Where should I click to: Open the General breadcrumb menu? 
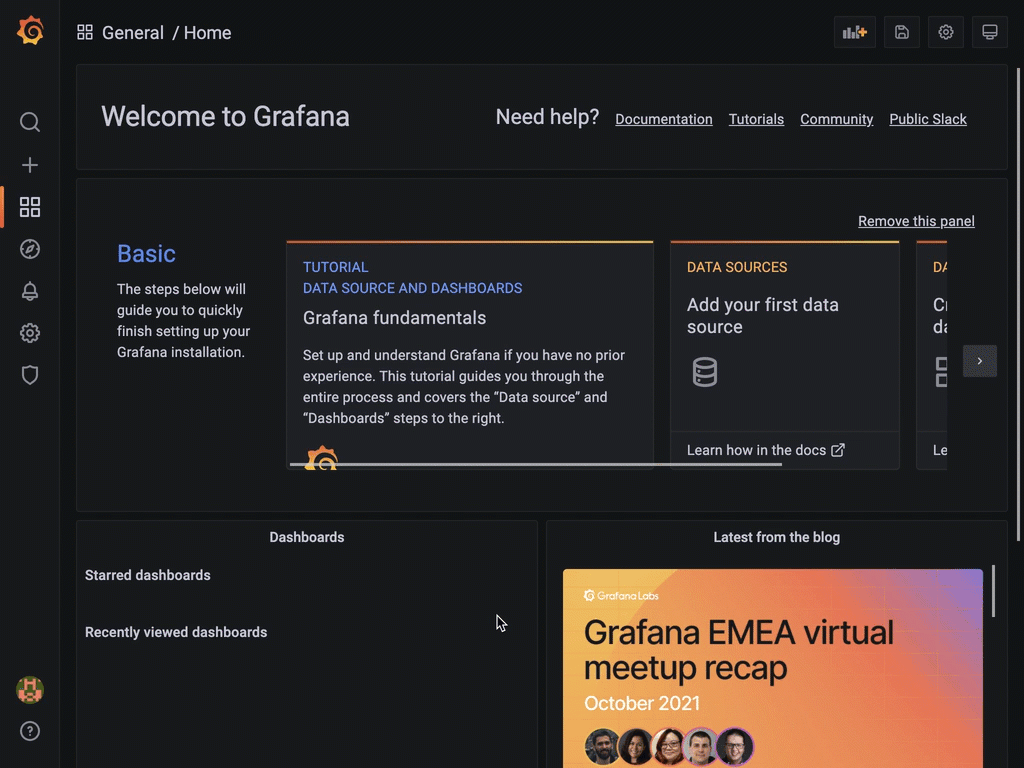[x=133, y=32]
